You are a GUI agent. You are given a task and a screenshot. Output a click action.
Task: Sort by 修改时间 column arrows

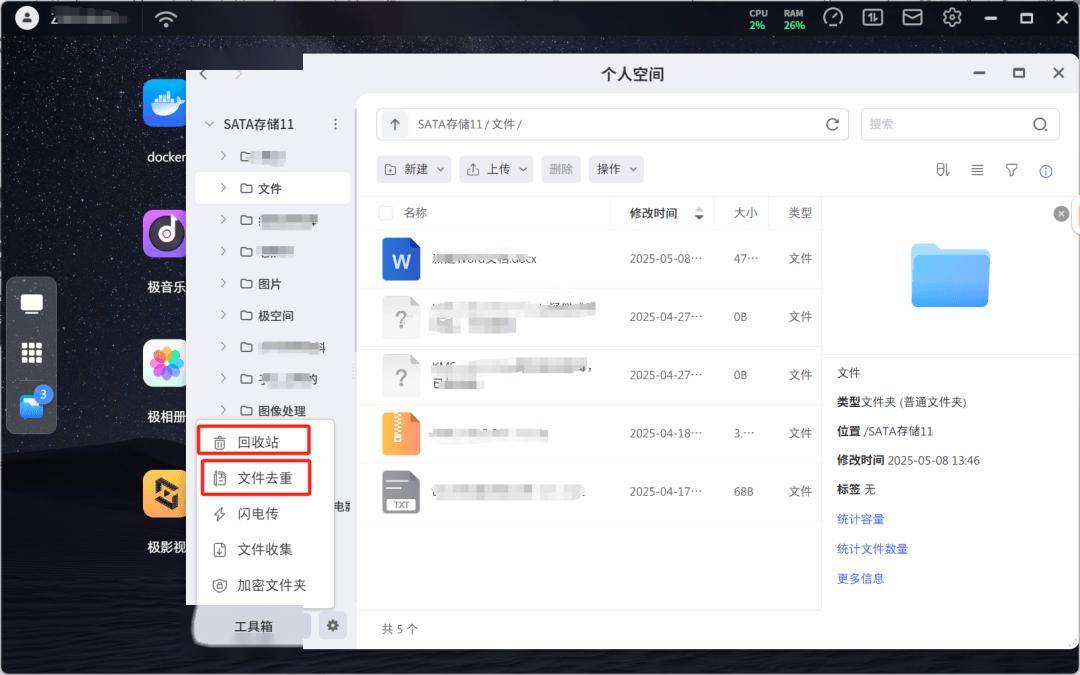tap(699, 214)
